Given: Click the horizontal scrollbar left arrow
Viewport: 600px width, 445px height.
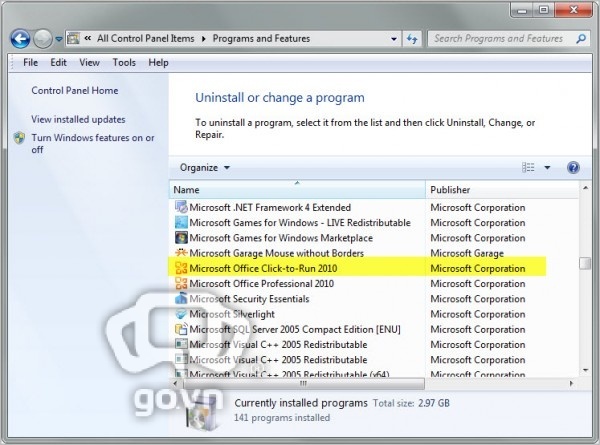Looking at the screenshot, I should [175, 383].
